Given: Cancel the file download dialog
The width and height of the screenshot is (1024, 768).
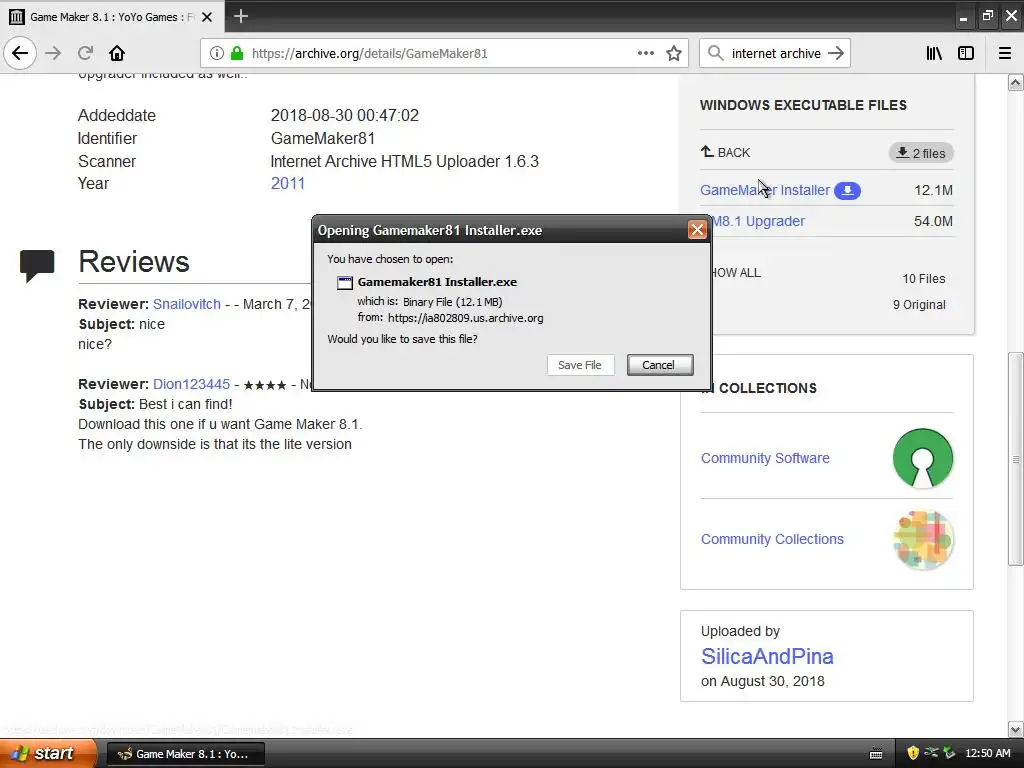Looking at the screenshot, I should point(660,365).
